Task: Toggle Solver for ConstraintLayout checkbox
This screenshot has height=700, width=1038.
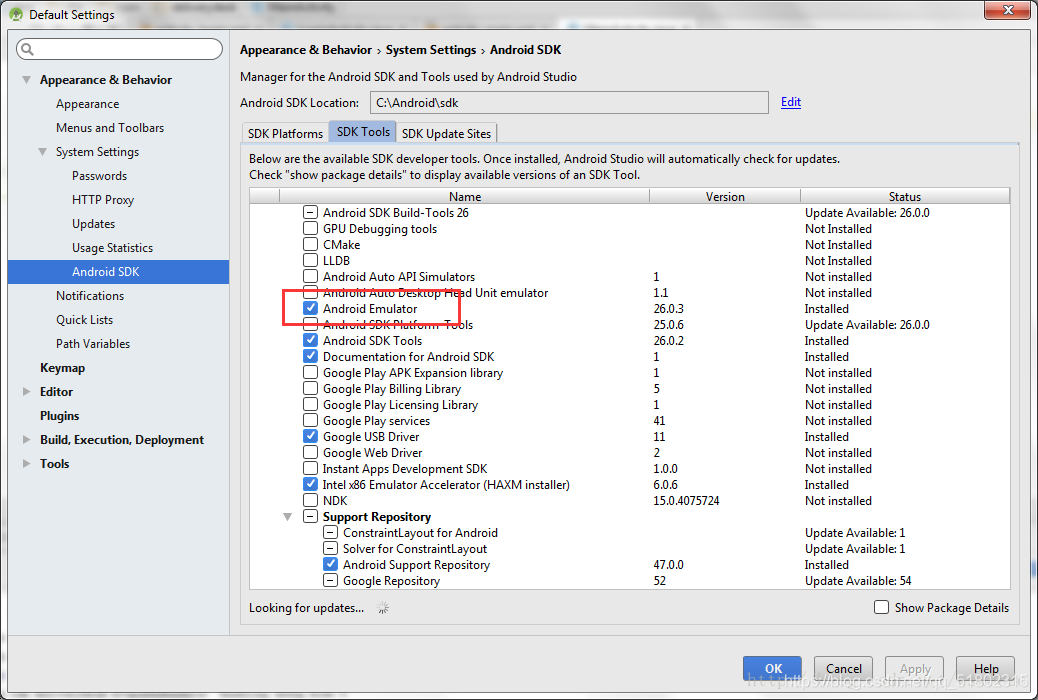Action: coord(330,548)
